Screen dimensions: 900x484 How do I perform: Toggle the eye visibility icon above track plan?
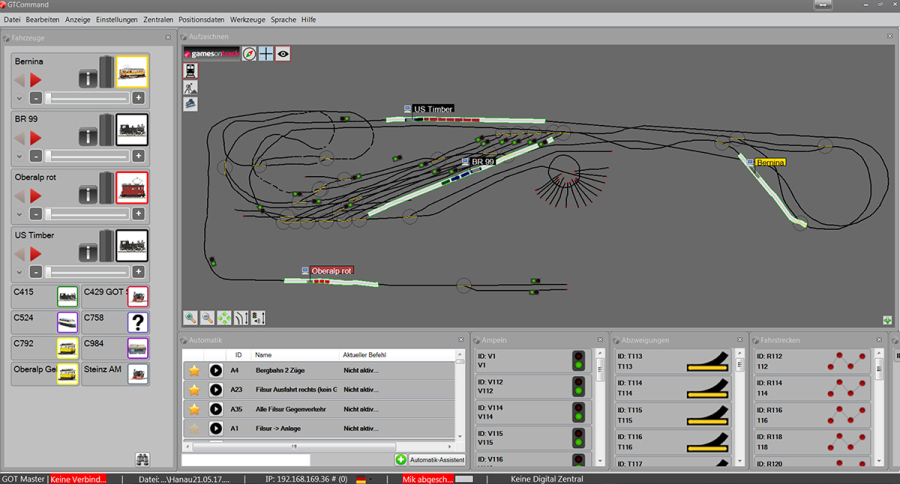pyautogui.click(x=283, y=54)
